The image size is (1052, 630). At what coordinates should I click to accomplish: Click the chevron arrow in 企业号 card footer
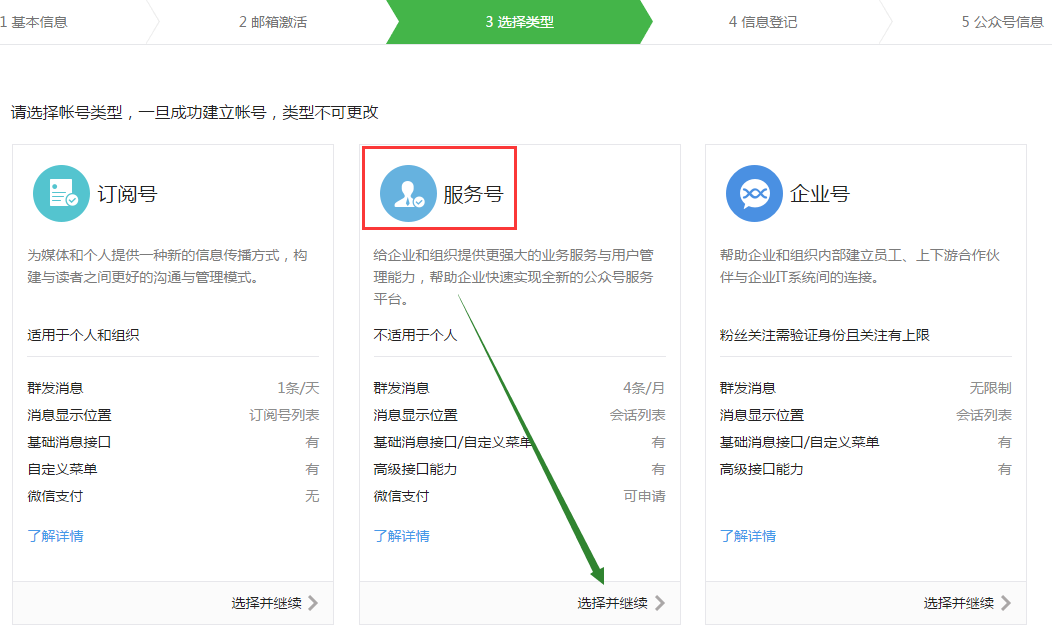pyautogui.click(x=1005, y=603)
